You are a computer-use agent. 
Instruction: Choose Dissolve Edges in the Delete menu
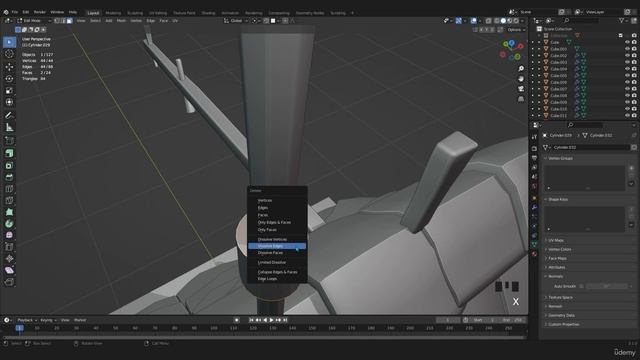click(277, 246)
